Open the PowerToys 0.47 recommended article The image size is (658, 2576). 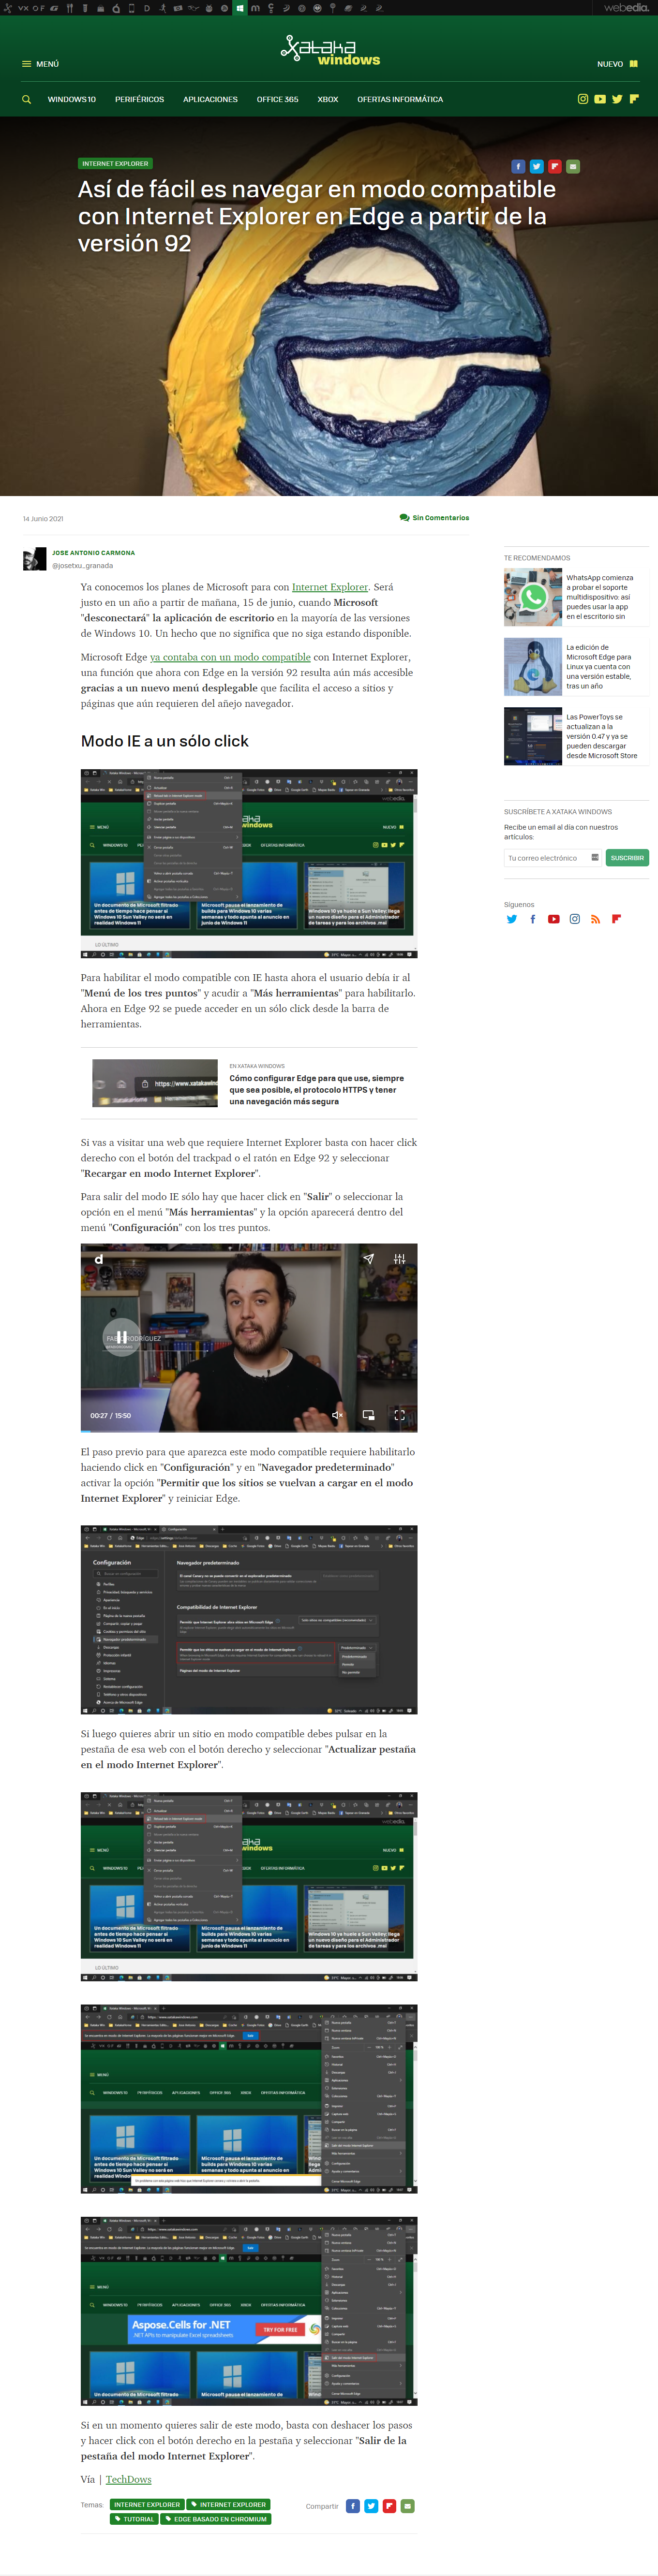[602, 737]
